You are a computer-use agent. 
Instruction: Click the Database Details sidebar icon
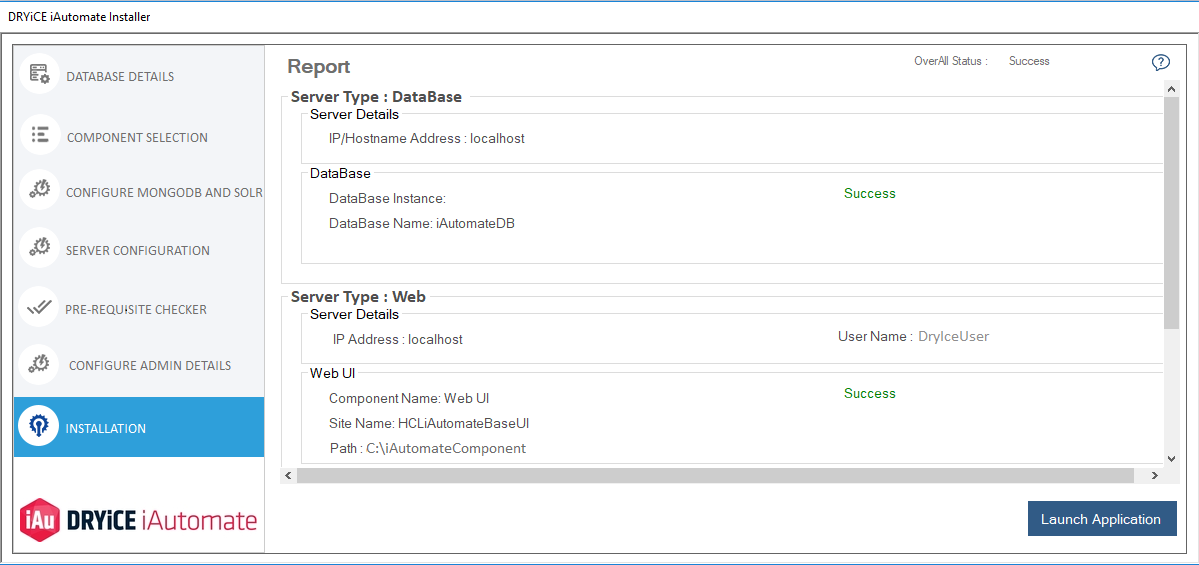point(40,75)
